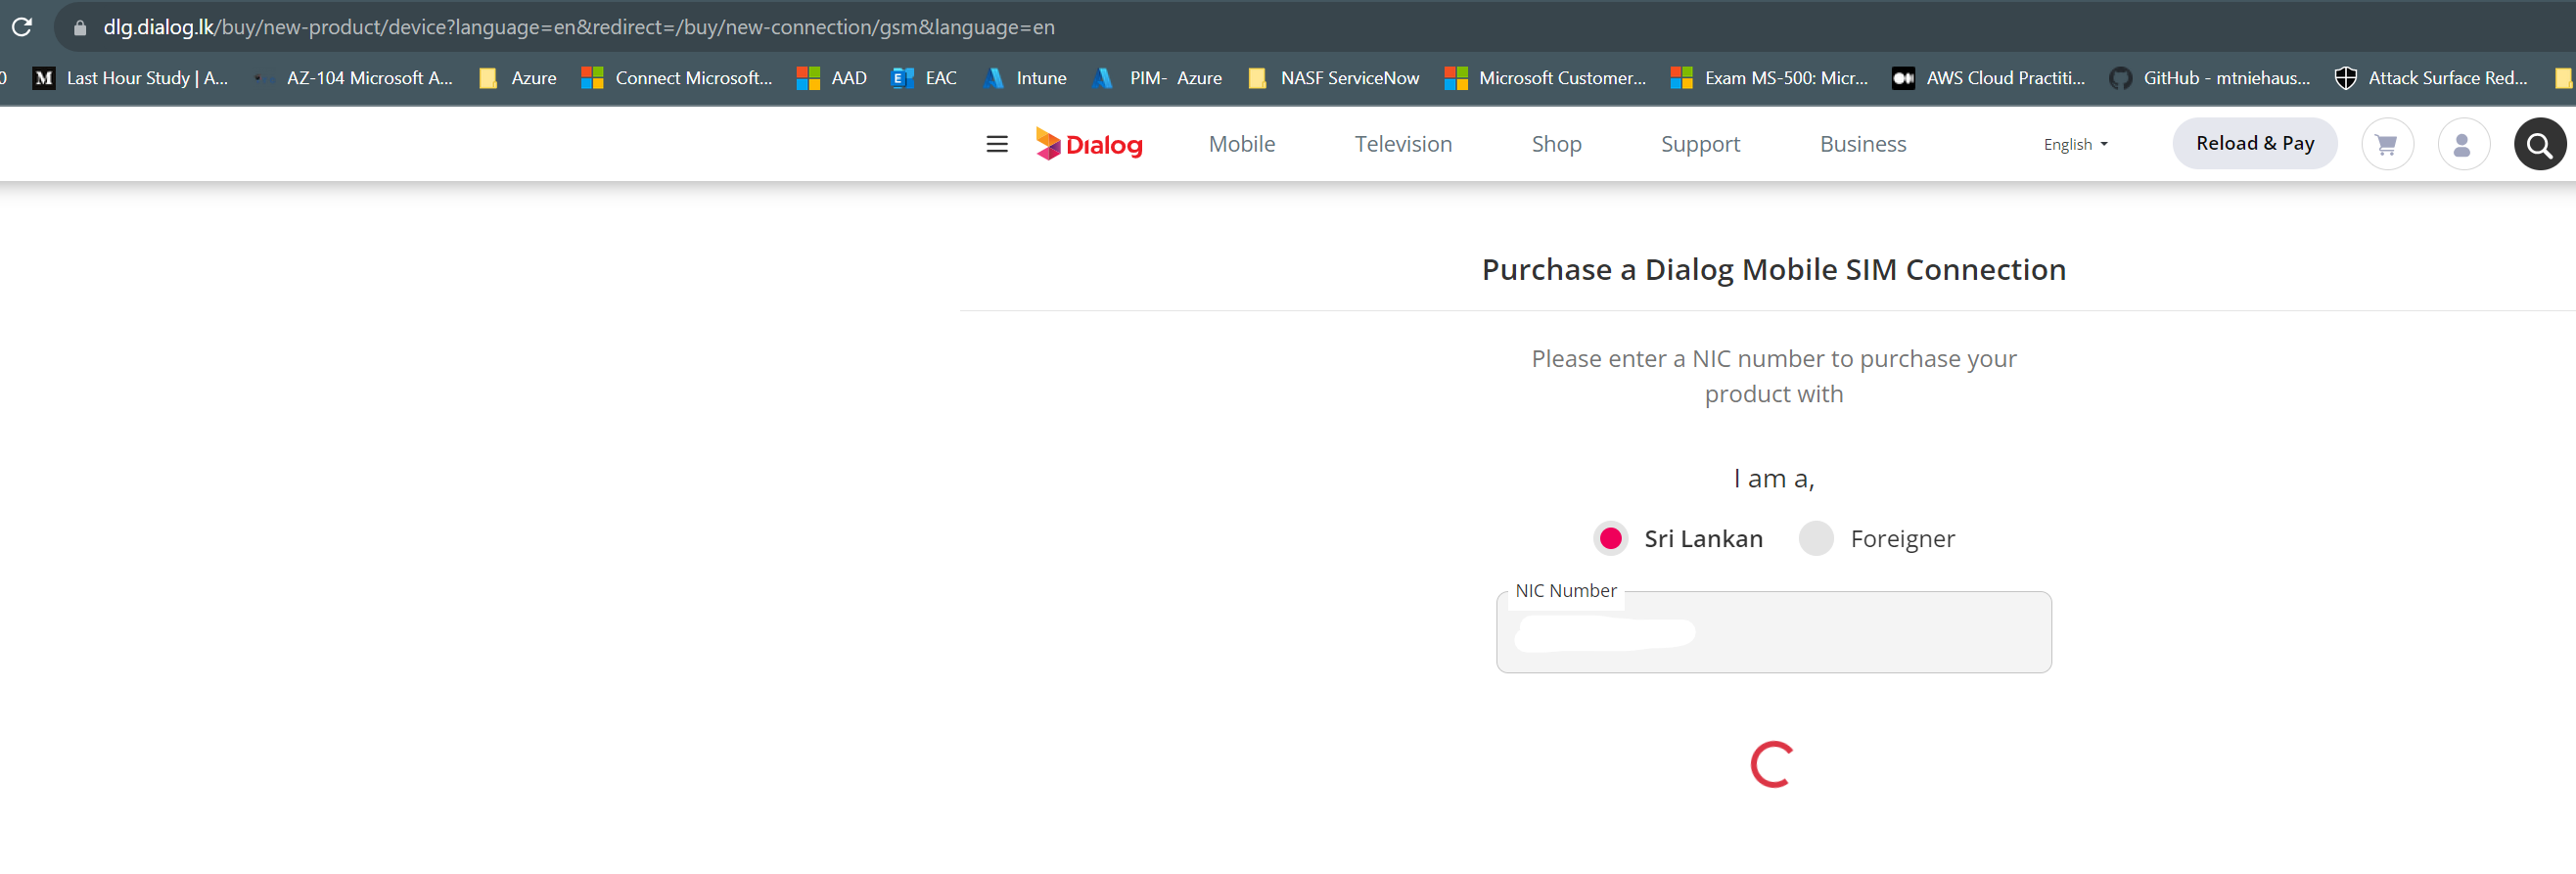This screenshot has width=2576, height=874.
Task: Select the Sri Lankan radio option
Action: pos(1610,539)
